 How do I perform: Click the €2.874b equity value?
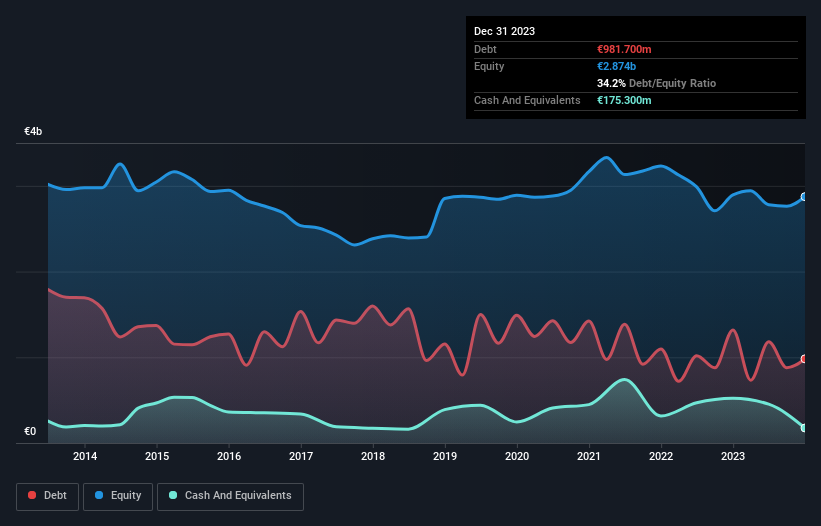(x=616, y=66)
